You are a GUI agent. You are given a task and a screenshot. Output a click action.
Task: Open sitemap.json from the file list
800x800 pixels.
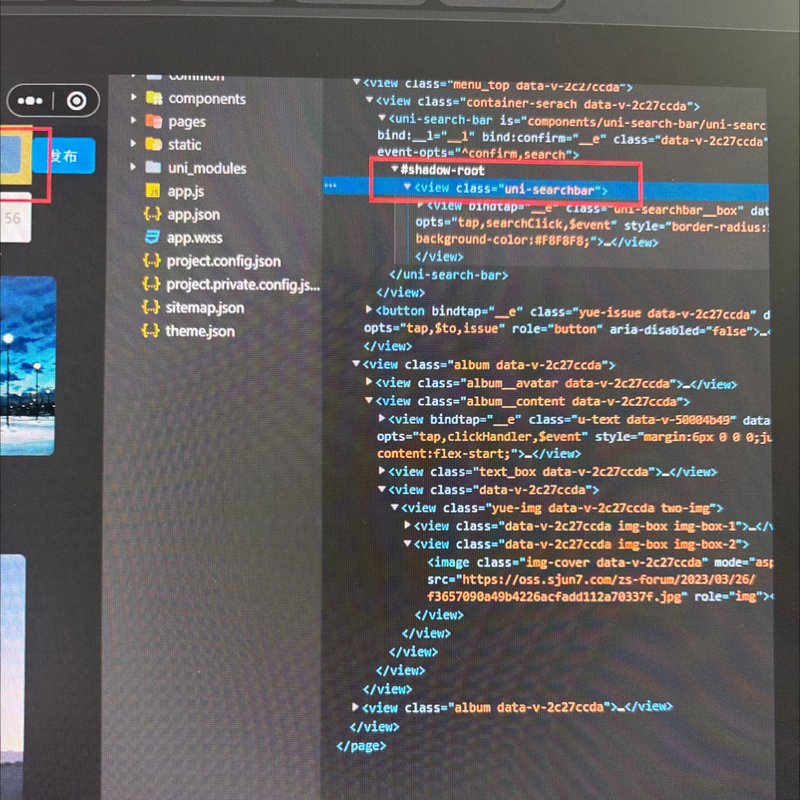coord(205,307)
